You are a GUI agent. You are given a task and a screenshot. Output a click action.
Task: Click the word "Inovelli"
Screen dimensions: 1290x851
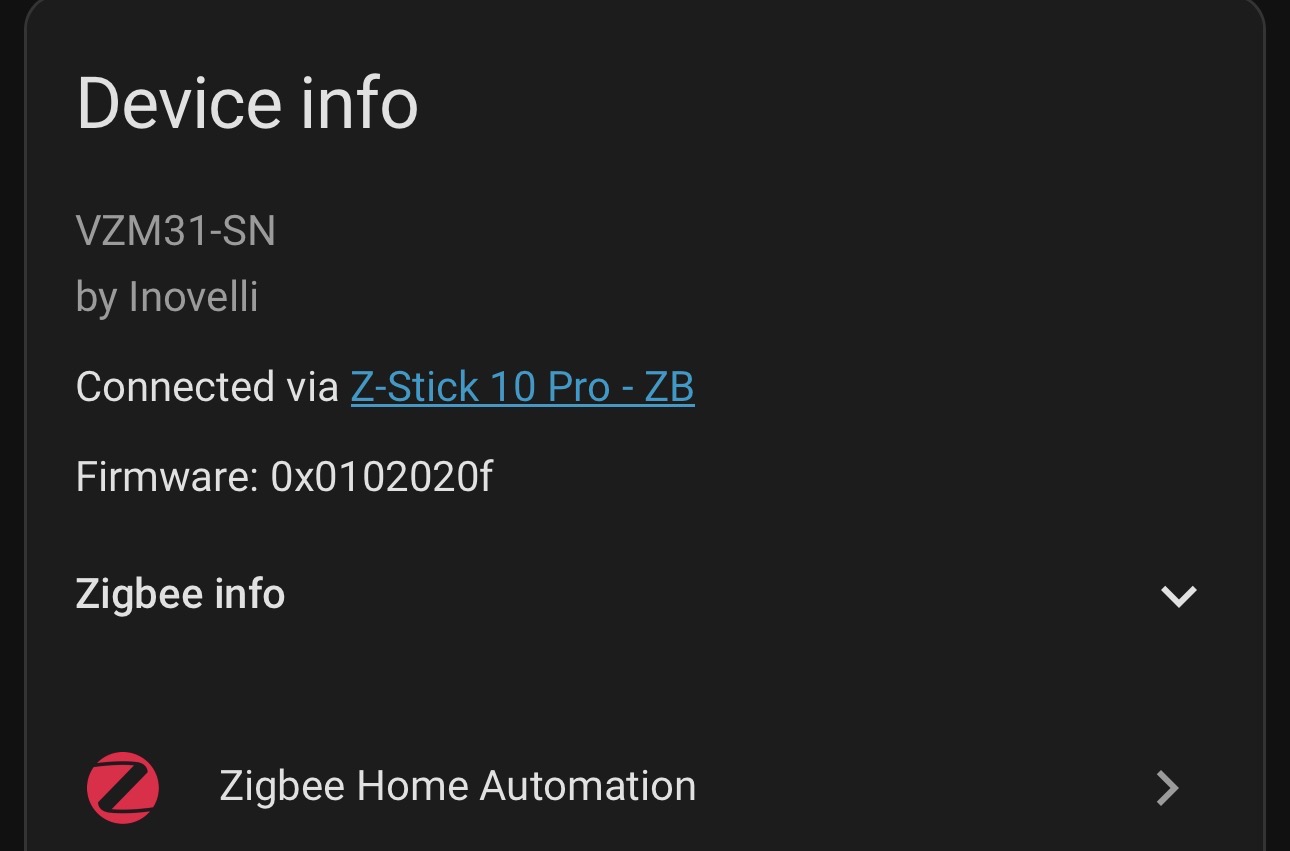point(193,297)
